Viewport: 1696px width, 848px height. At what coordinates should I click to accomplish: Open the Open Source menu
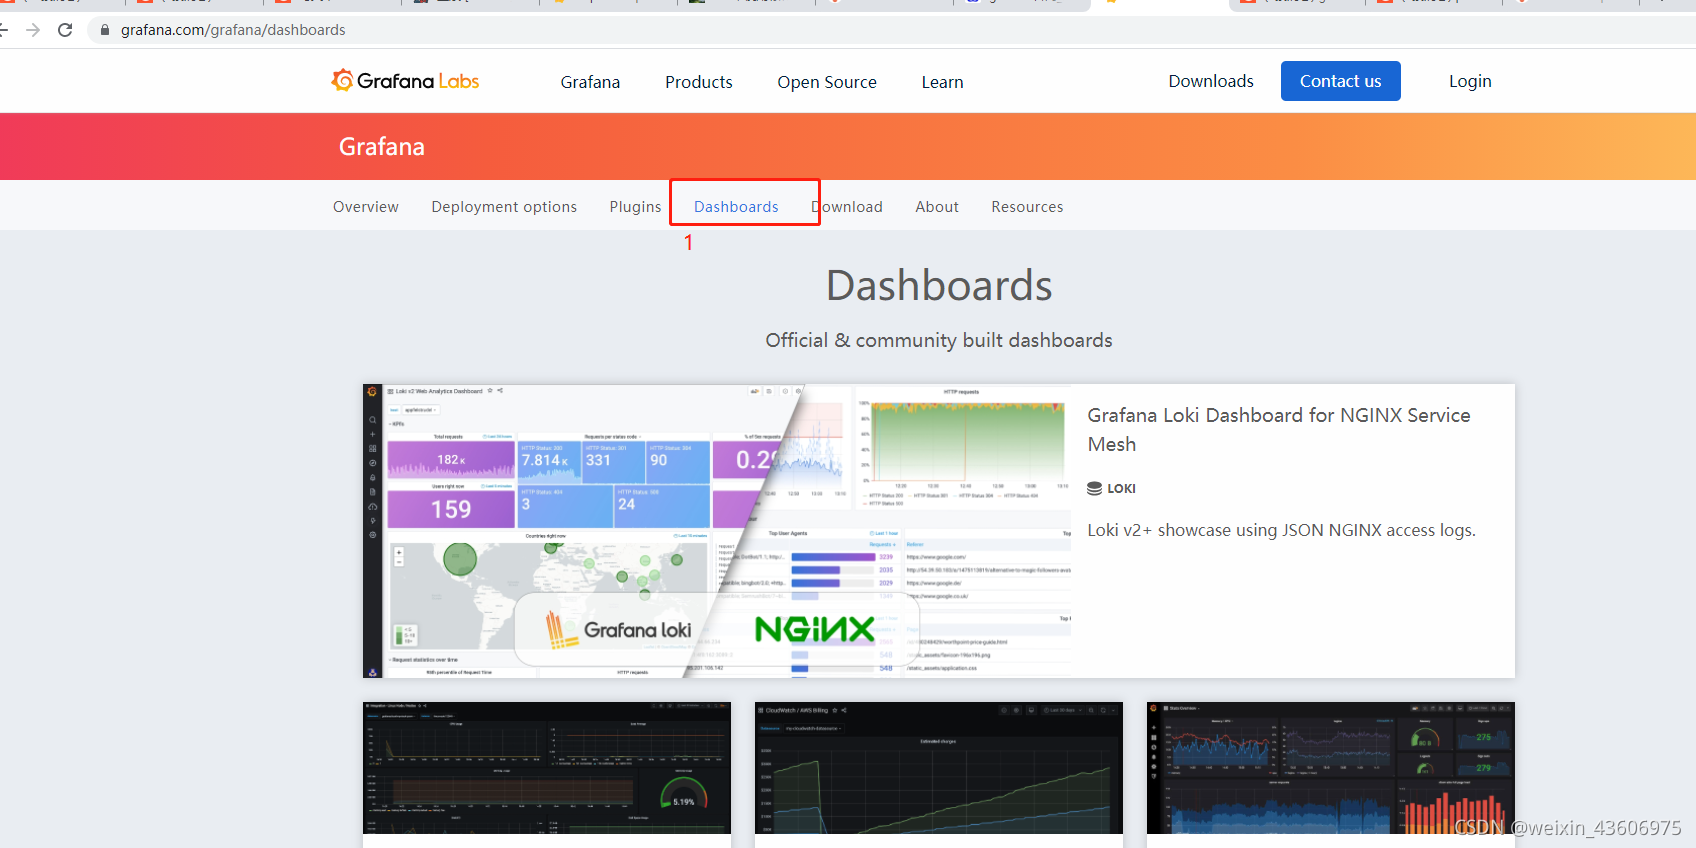(827, 82)
